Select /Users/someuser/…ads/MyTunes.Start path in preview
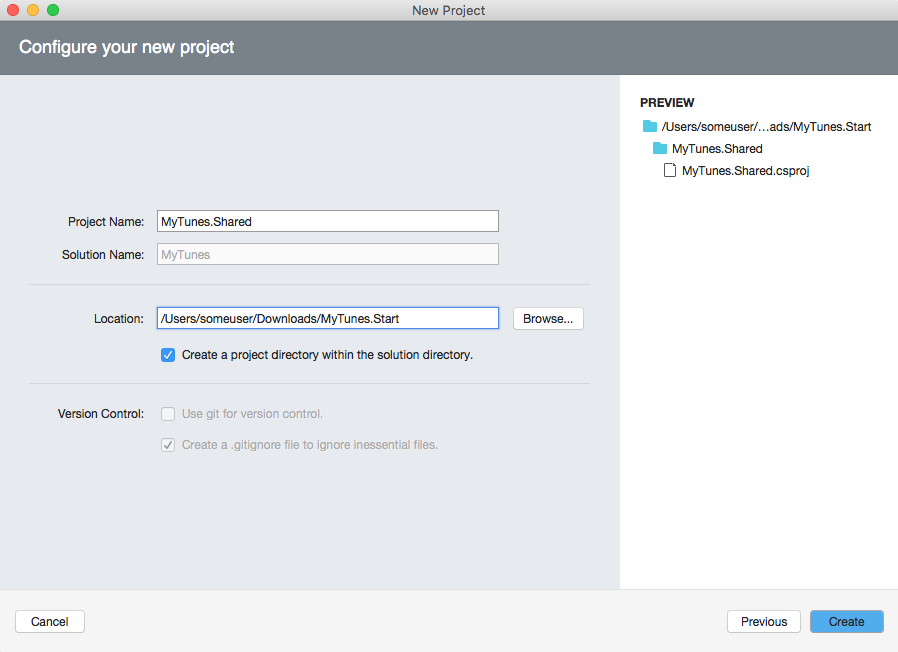The width and height of the screenshot is (898, 652). point(766,127)
